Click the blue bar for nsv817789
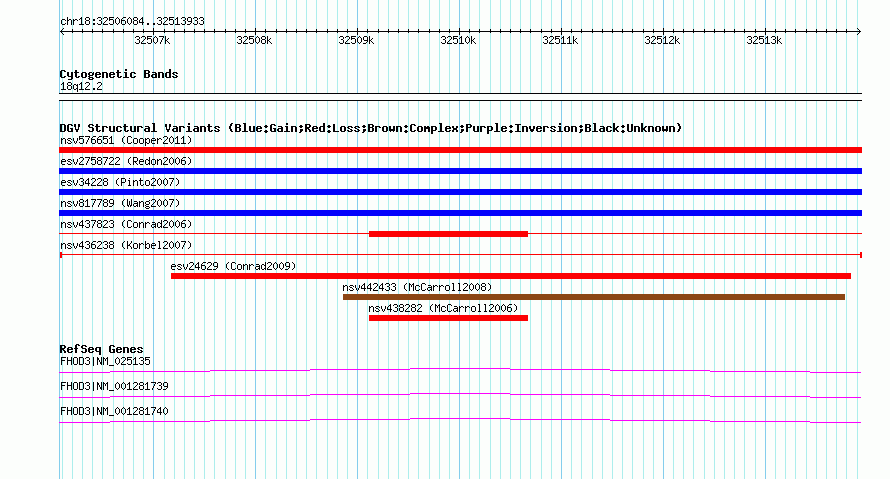 460,213
